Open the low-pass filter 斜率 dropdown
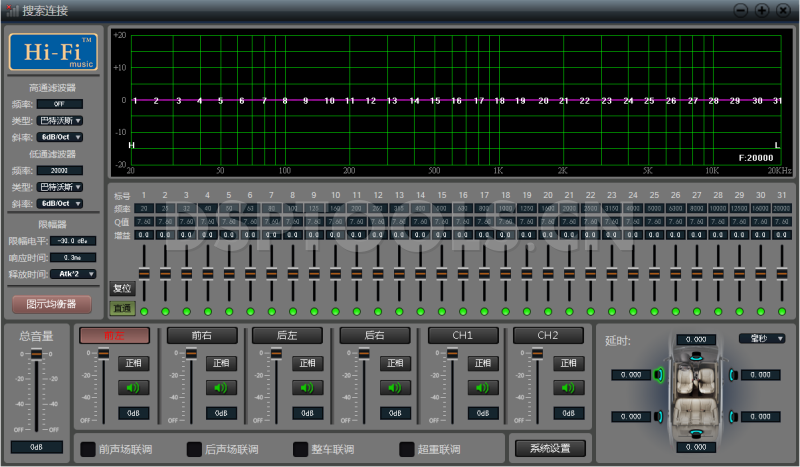 pyautogui.click(x=60, y=204)
